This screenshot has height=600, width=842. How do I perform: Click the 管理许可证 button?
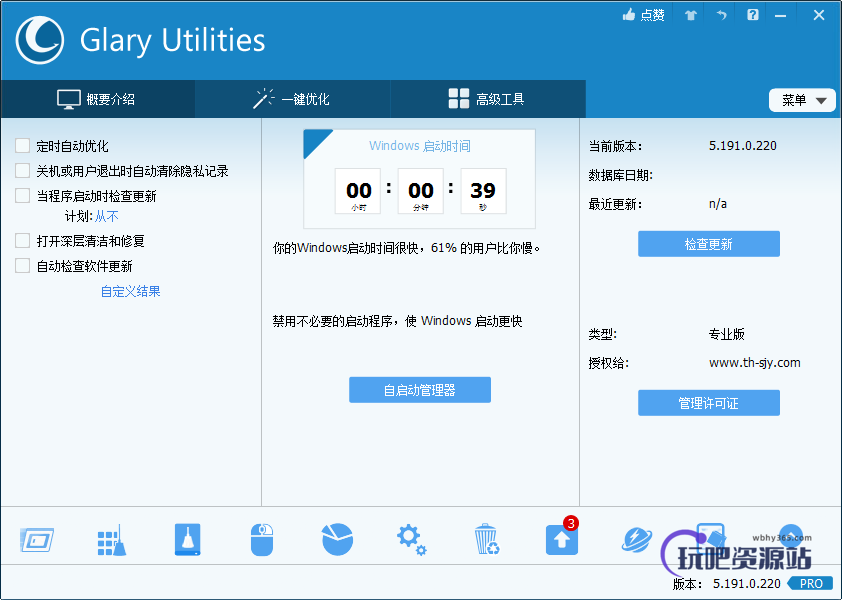coord(709,403)
